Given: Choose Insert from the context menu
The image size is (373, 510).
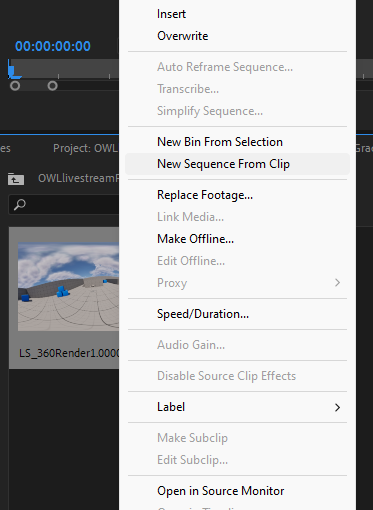Looking at the screenshot, I should pos(171,14).
